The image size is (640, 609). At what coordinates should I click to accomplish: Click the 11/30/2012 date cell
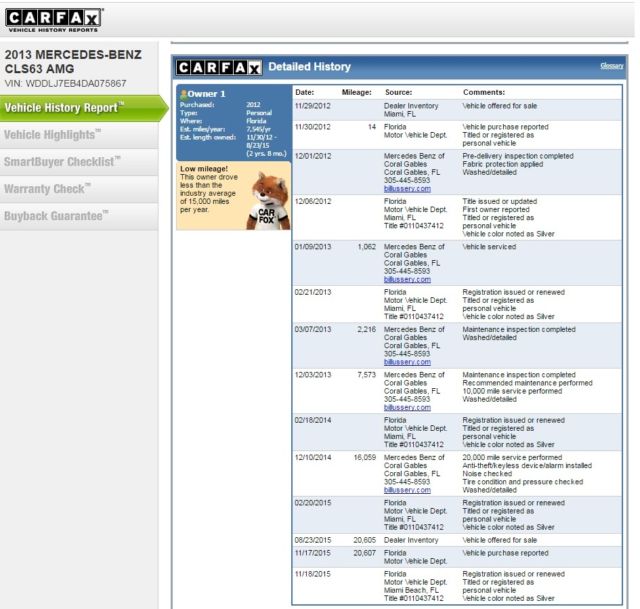(x=312, y=127)
